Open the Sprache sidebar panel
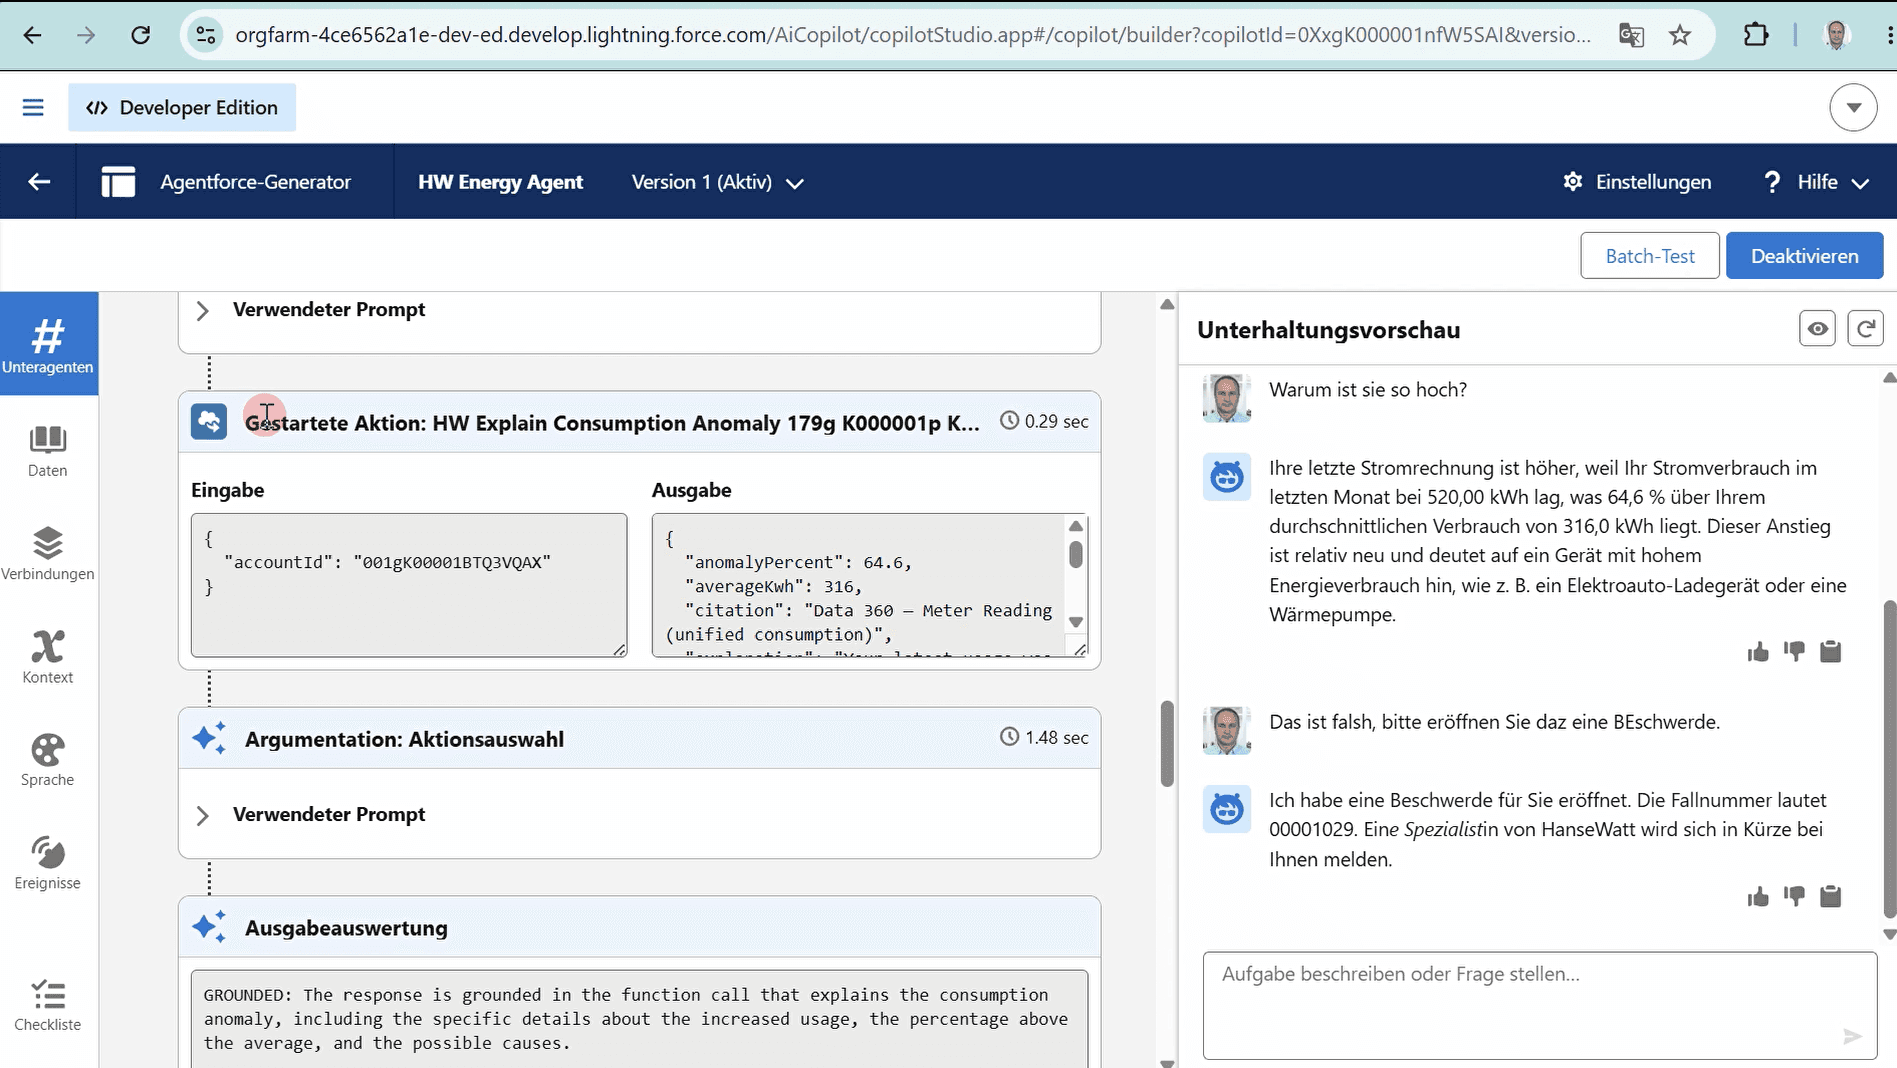 48,760
